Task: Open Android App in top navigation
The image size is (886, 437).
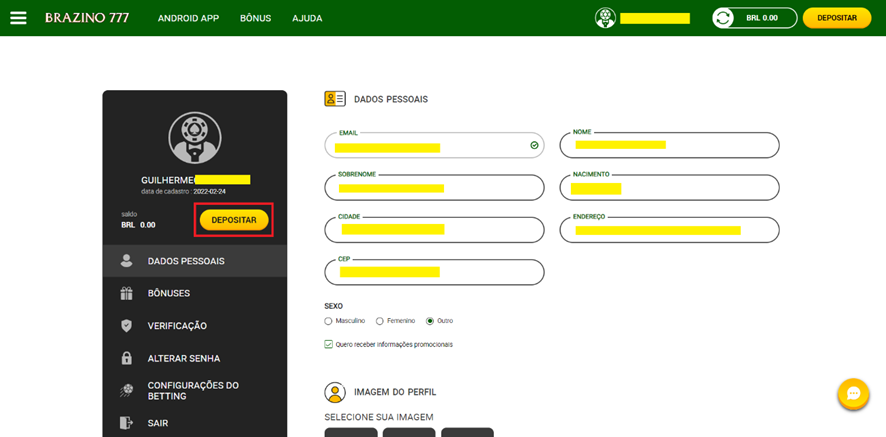Action: tap(188, 18)
